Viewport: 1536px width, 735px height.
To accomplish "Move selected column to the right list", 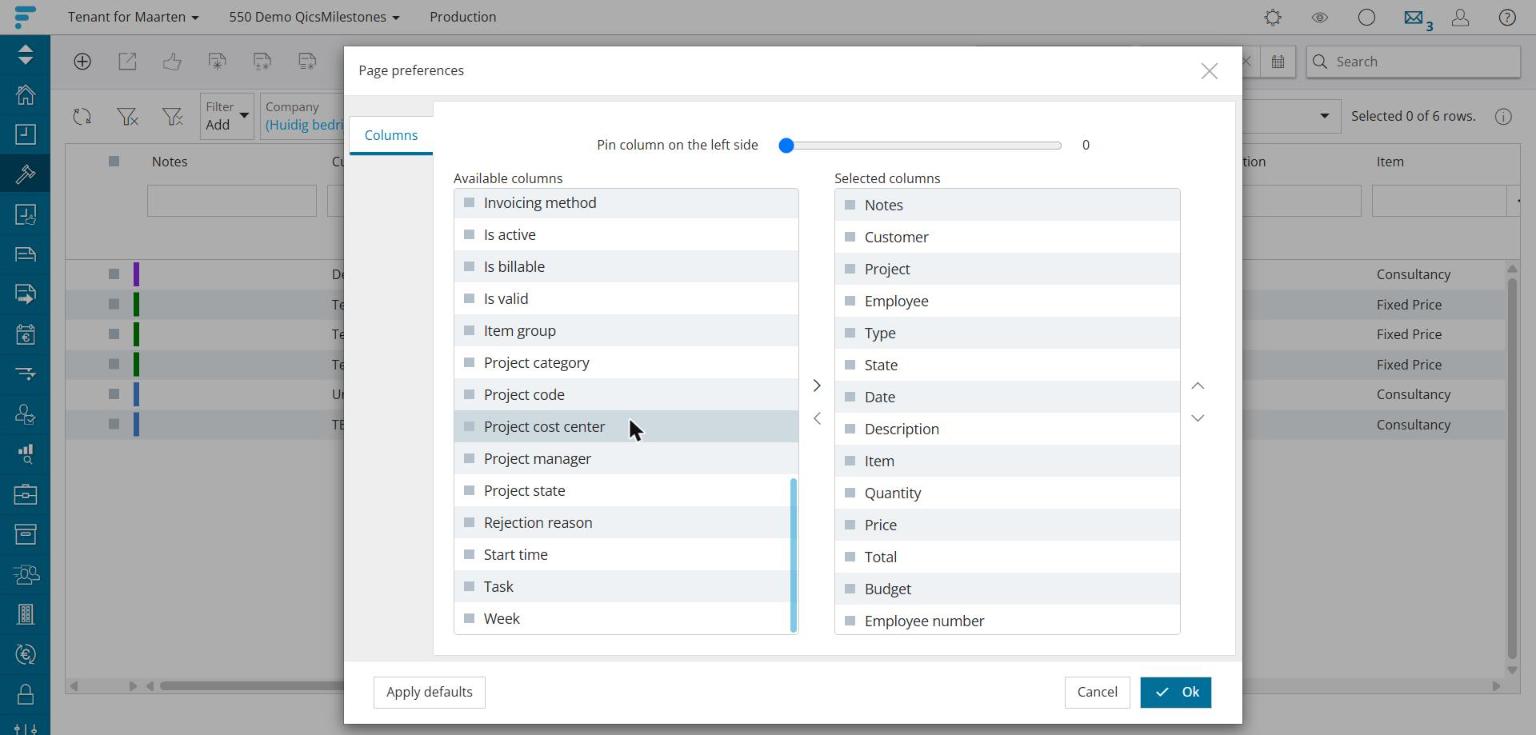I will pyautogui.click(x=817, y=386).
